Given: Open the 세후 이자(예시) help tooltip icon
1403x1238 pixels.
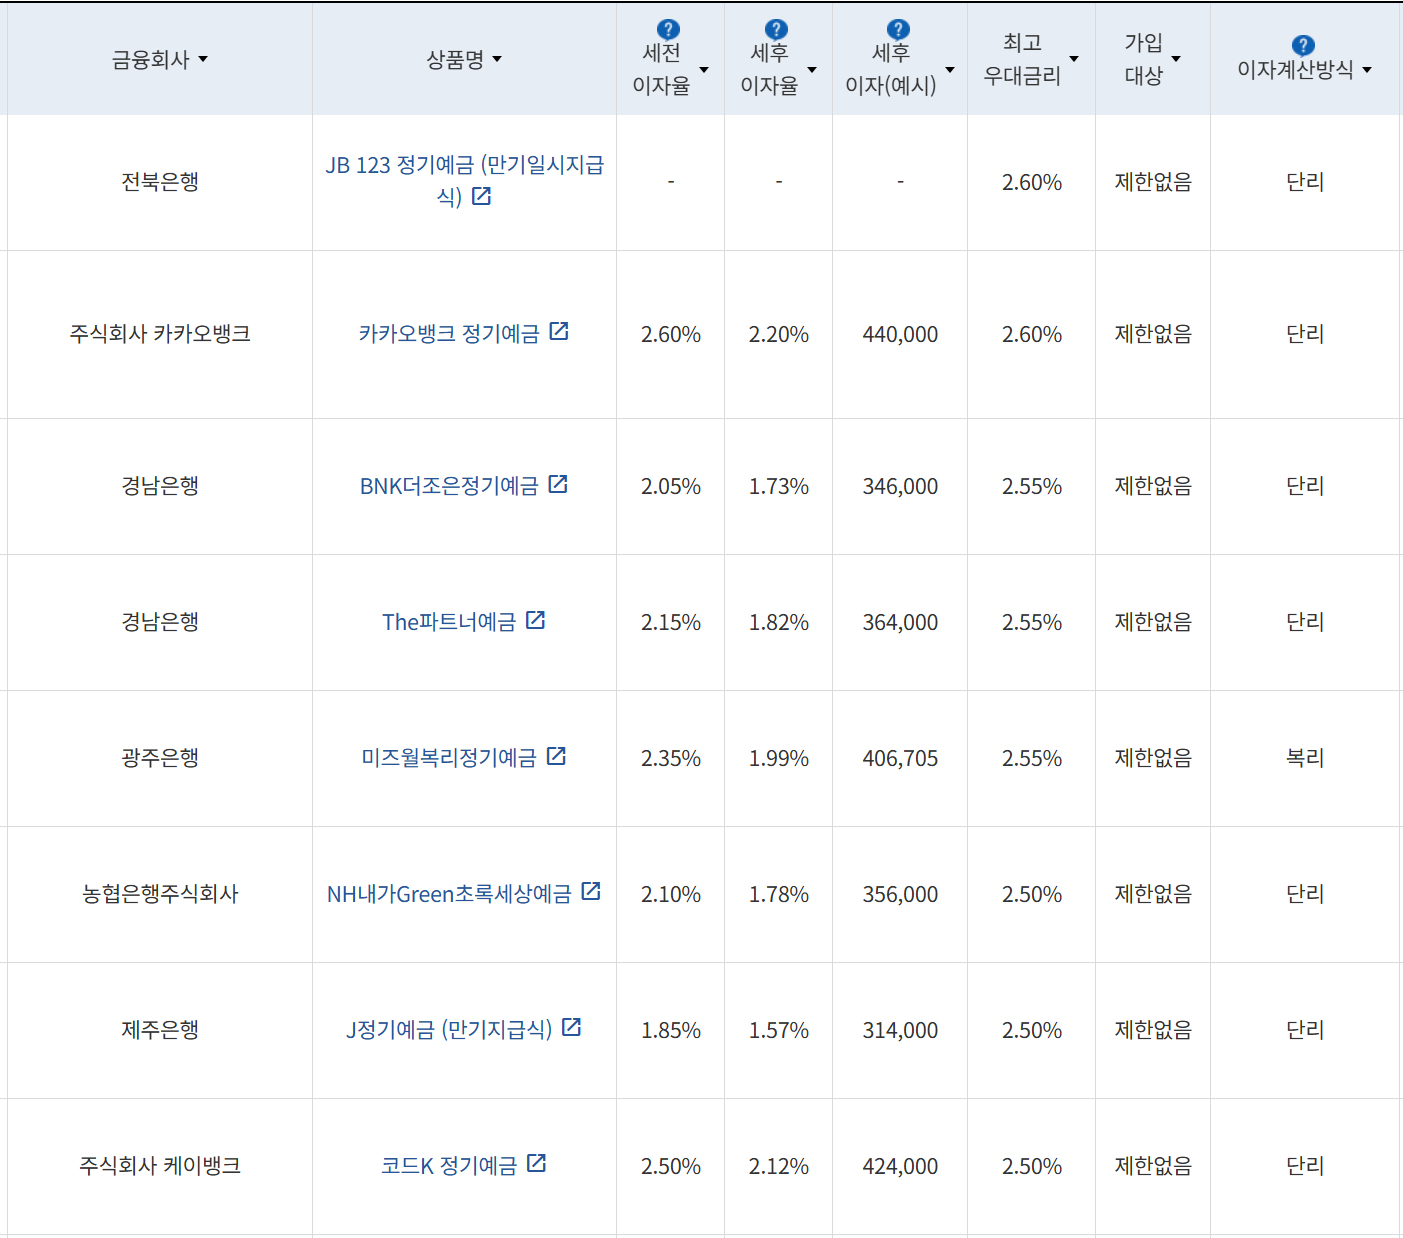Looking at the screenshot, I should tap(896, 28).
